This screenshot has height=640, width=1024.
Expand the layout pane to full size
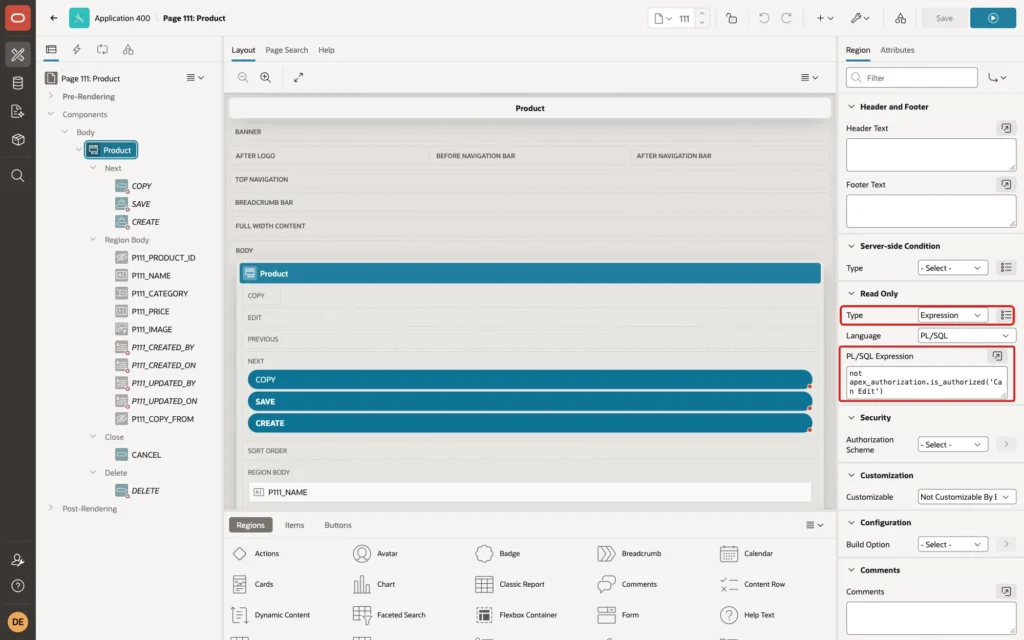click(298, 77)
